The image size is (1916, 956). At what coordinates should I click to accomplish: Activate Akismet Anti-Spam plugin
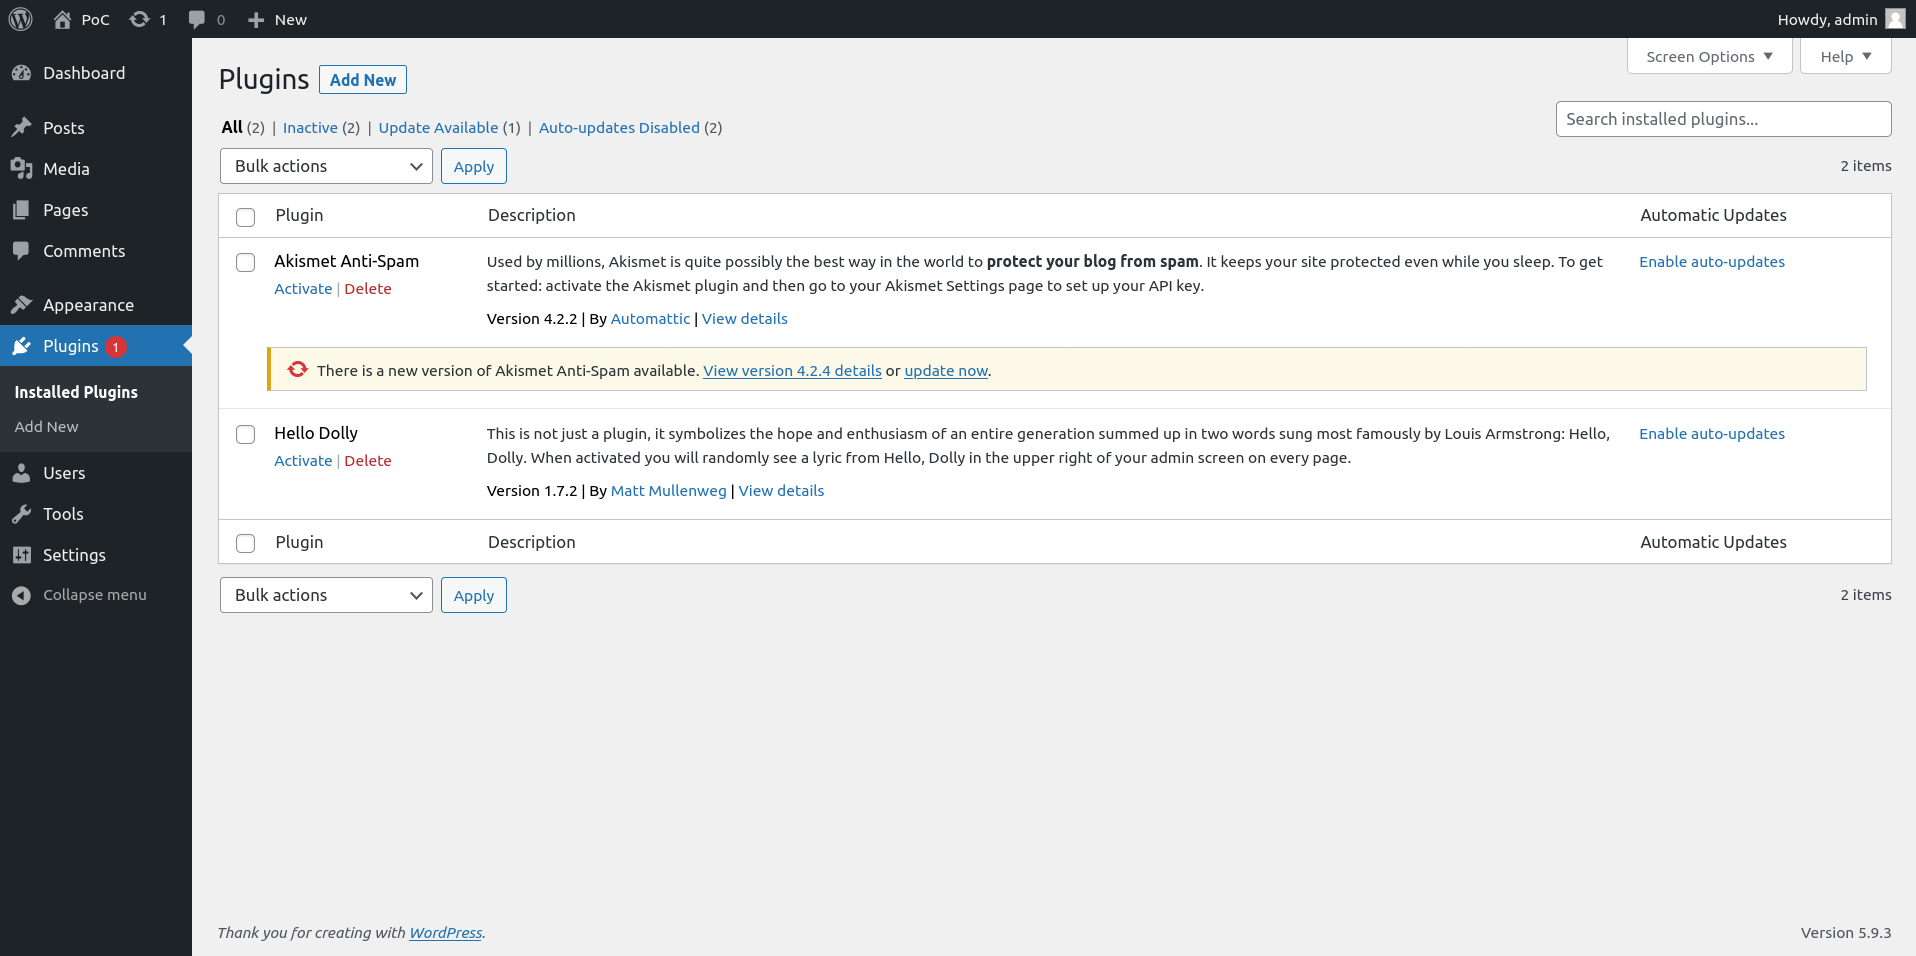coord(303,289)
